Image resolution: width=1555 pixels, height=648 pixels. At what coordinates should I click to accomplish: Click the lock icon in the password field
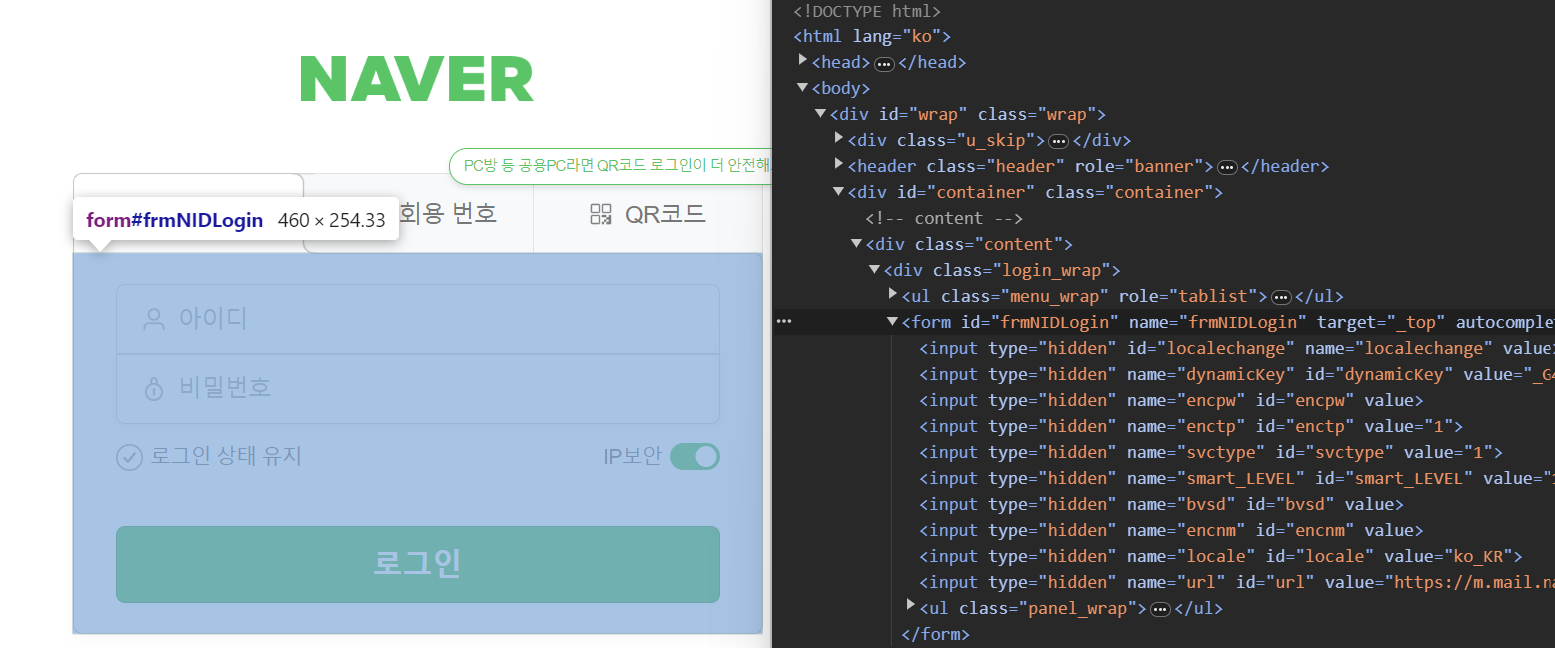(x=153, y=388)
